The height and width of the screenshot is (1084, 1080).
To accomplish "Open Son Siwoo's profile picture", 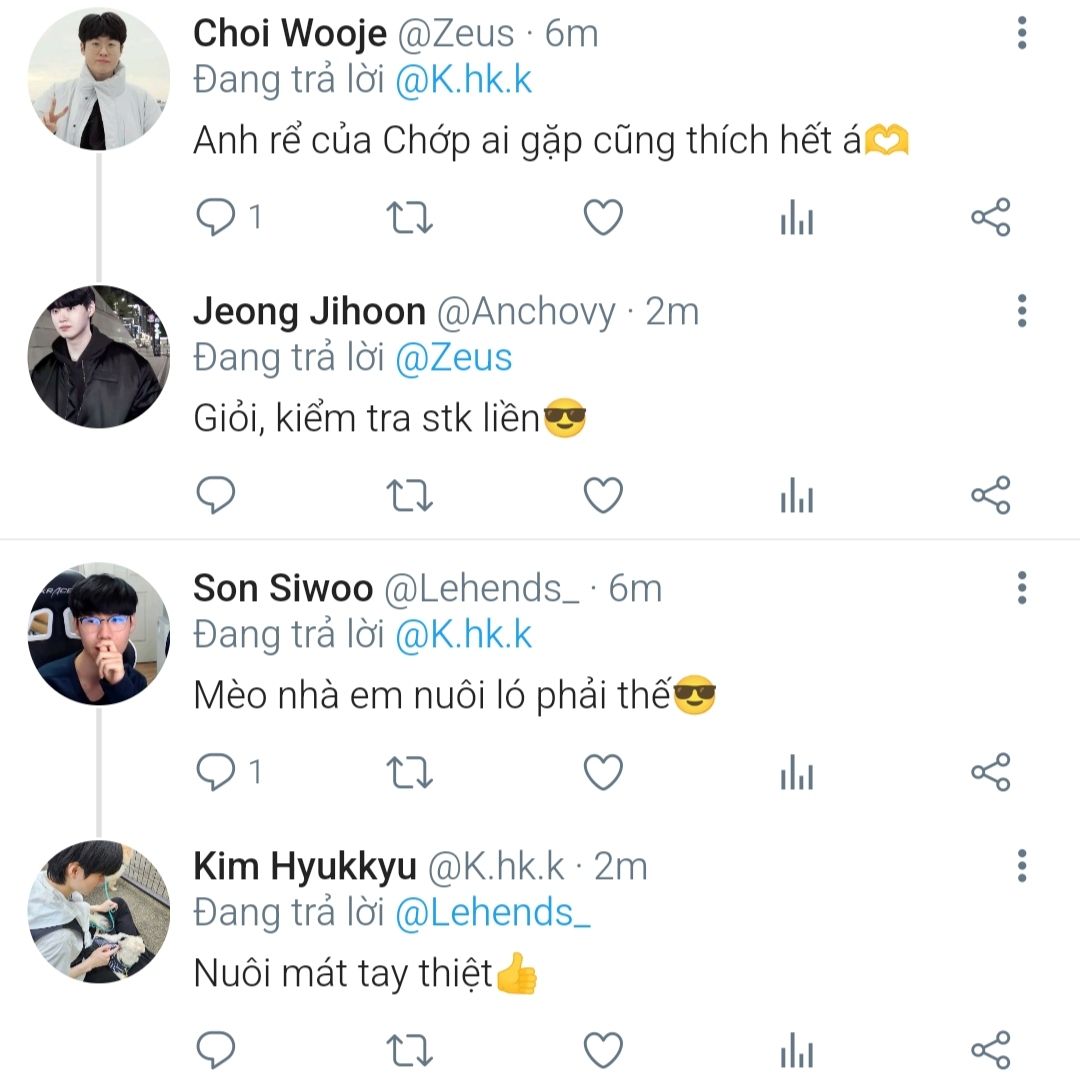I will point(99,634).
